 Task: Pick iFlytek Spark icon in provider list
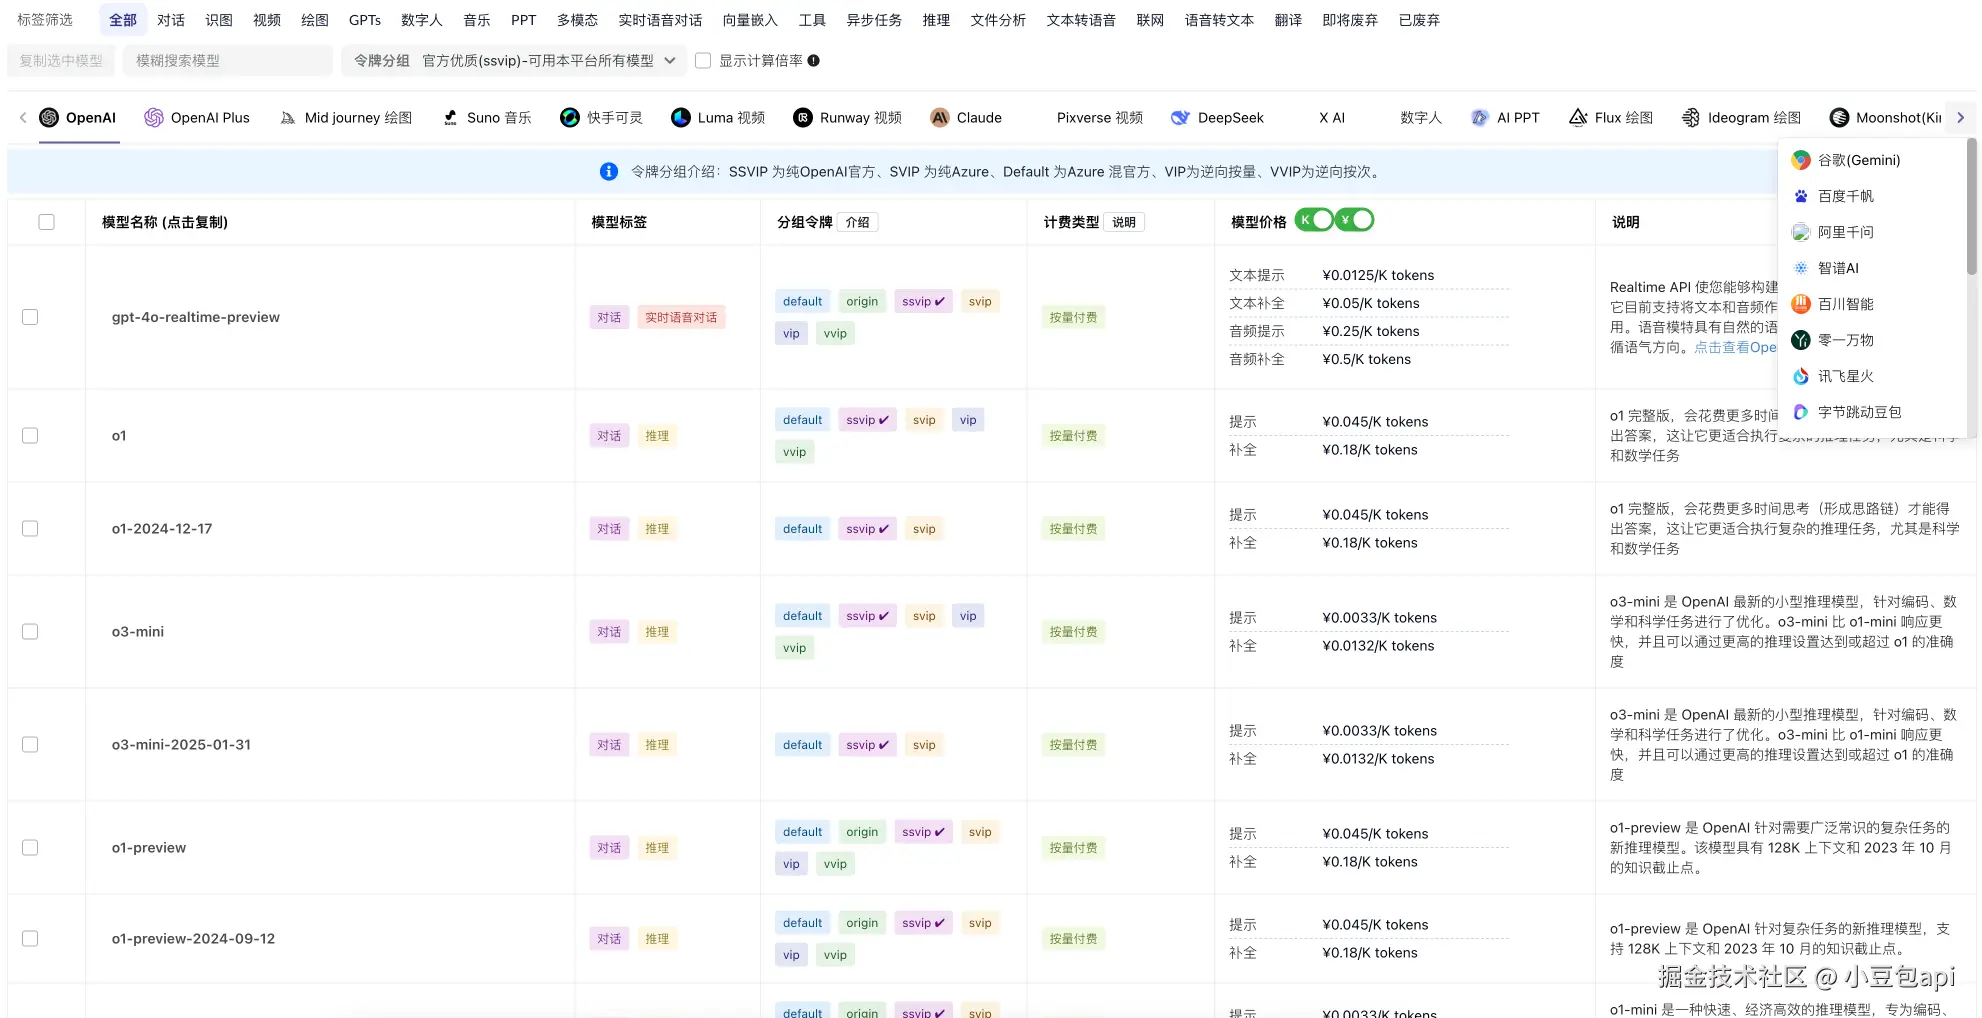click(1801, 376)
